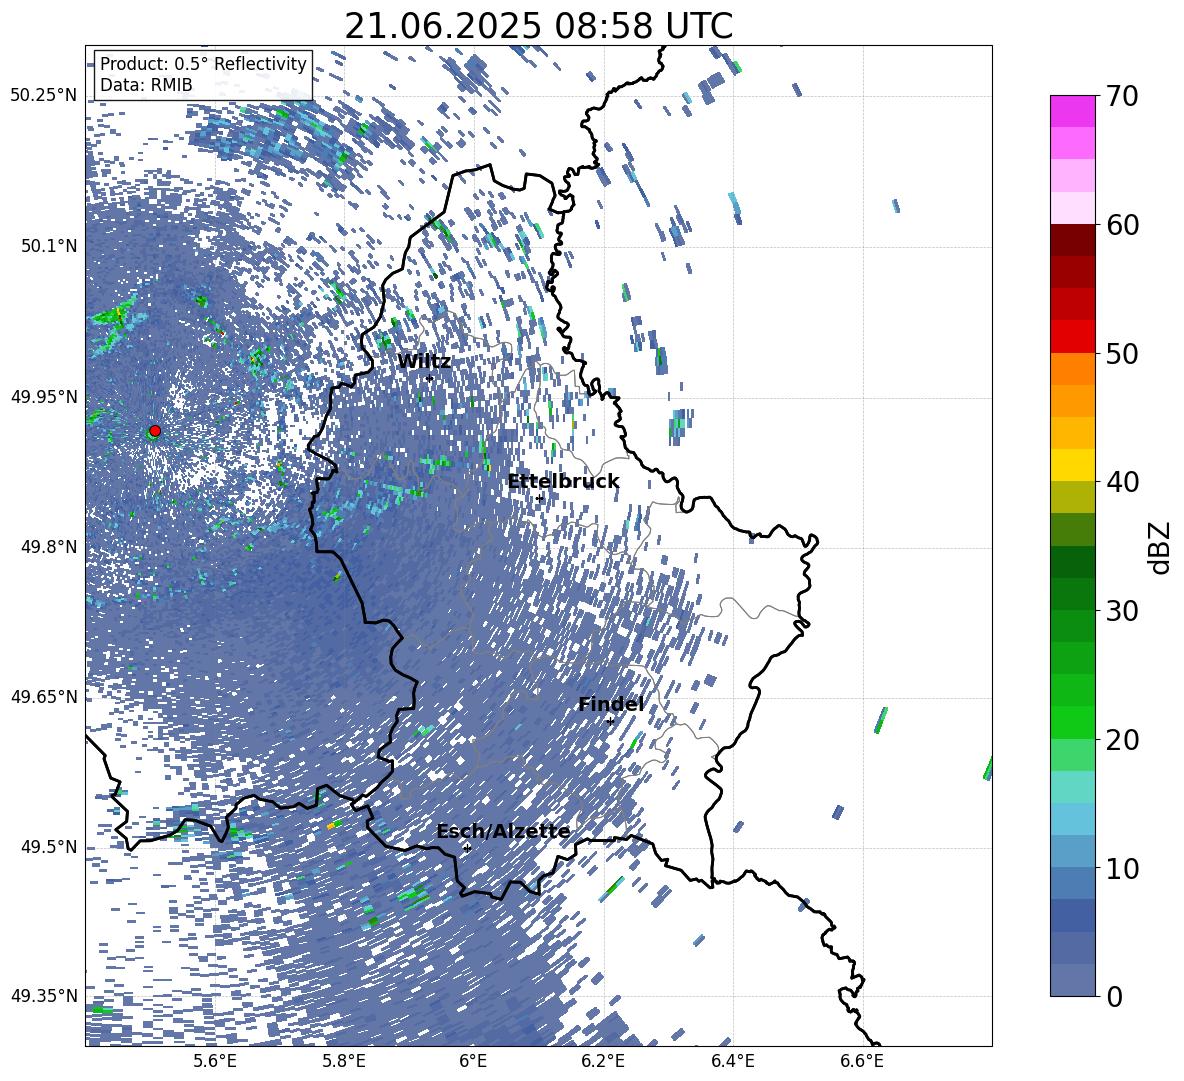Click the bright red colorbar segment near 50
This screenshot has width=1184, height=1081.
(x=1072, y=337)
